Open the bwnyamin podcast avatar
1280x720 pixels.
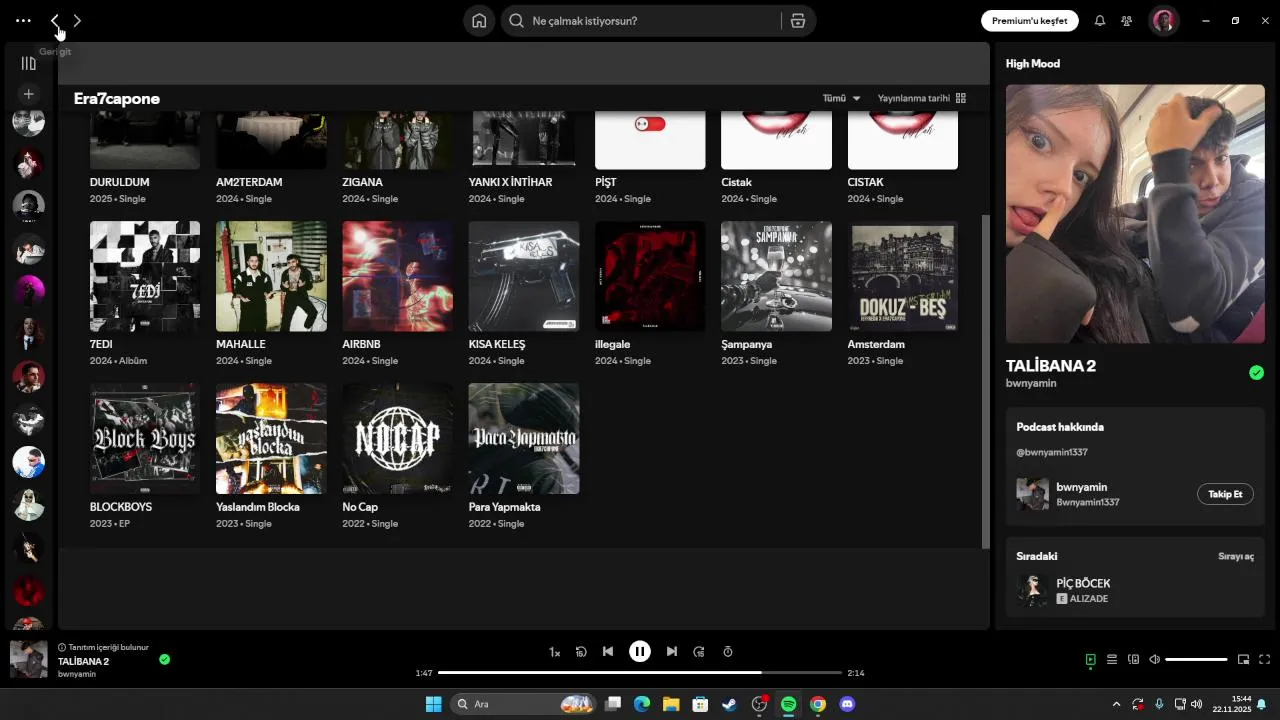(x=1033, y=494)
